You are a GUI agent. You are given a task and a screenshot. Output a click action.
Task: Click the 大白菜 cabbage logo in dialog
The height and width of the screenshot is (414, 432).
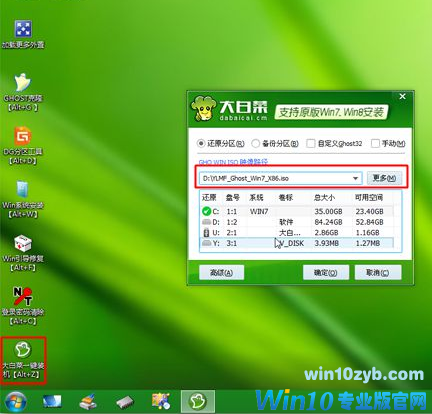point(203,108)
